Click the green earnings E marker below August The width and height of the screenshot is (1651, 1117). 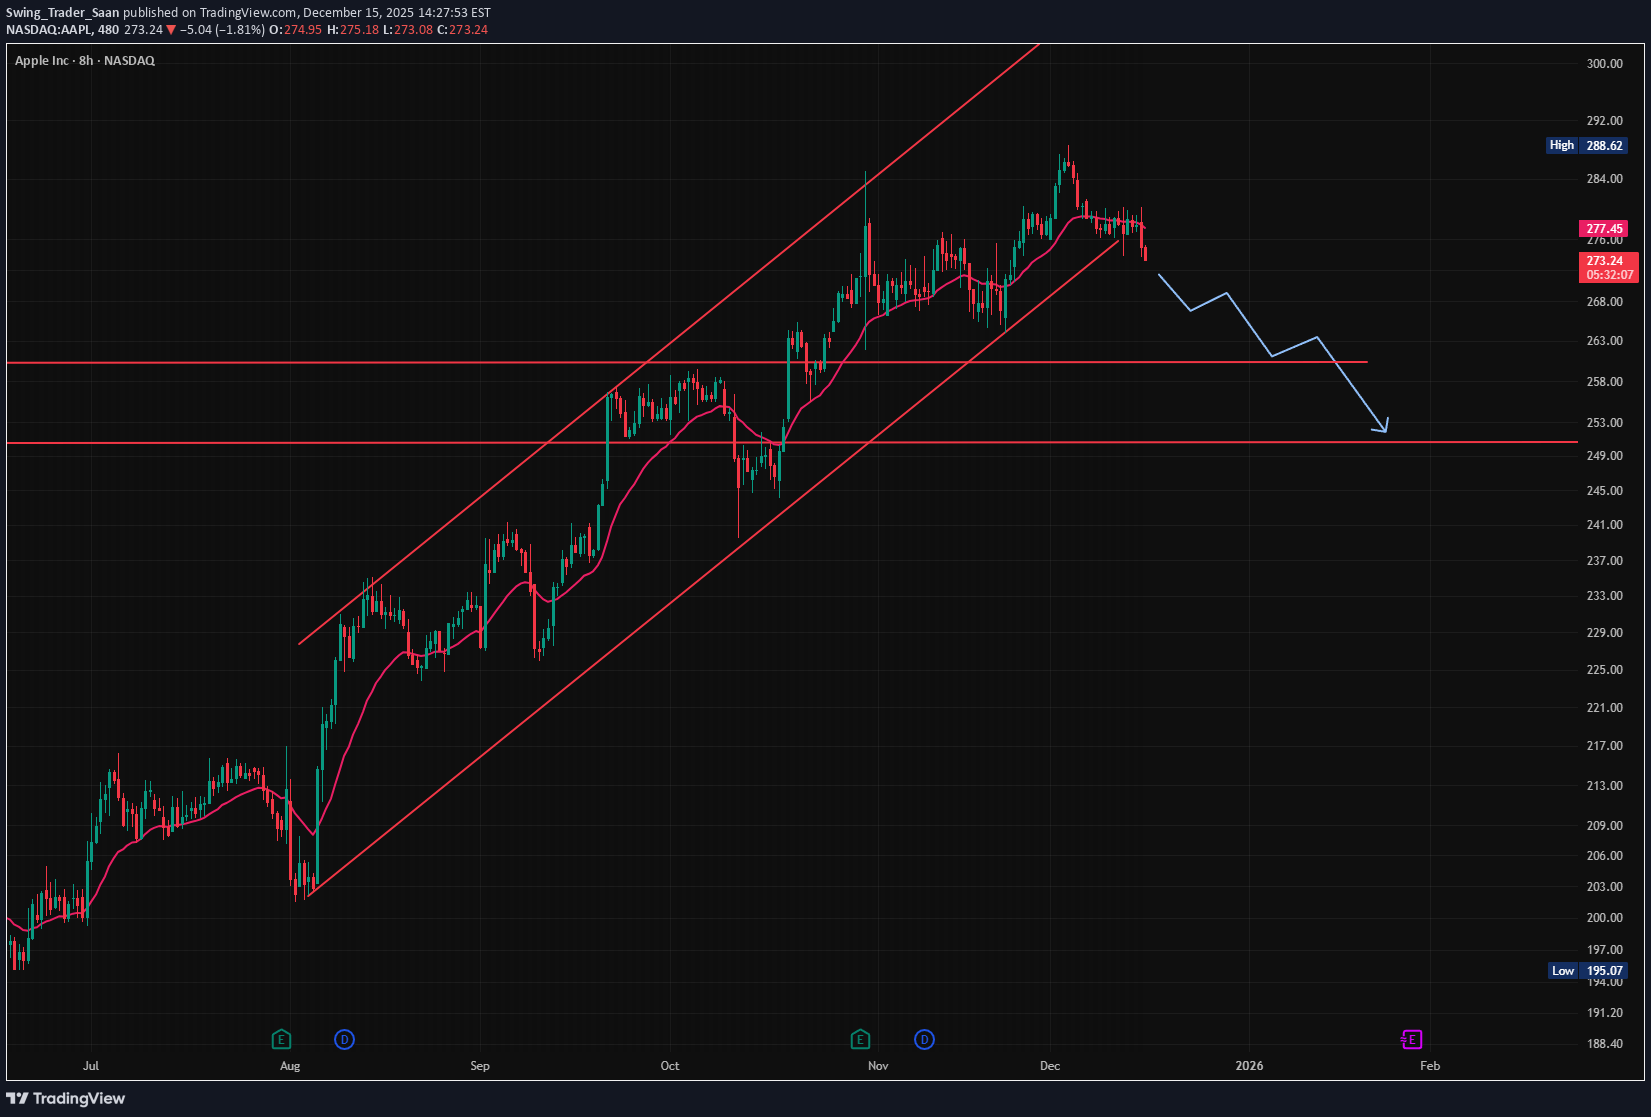[x=282, y=1040]
